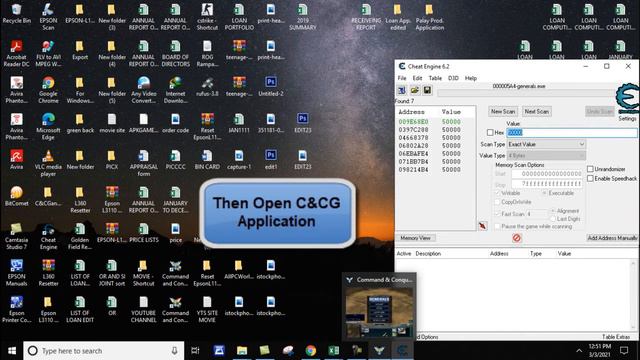
Task: Enable the Unrandomizer checkbox
Action: [590, 169]
